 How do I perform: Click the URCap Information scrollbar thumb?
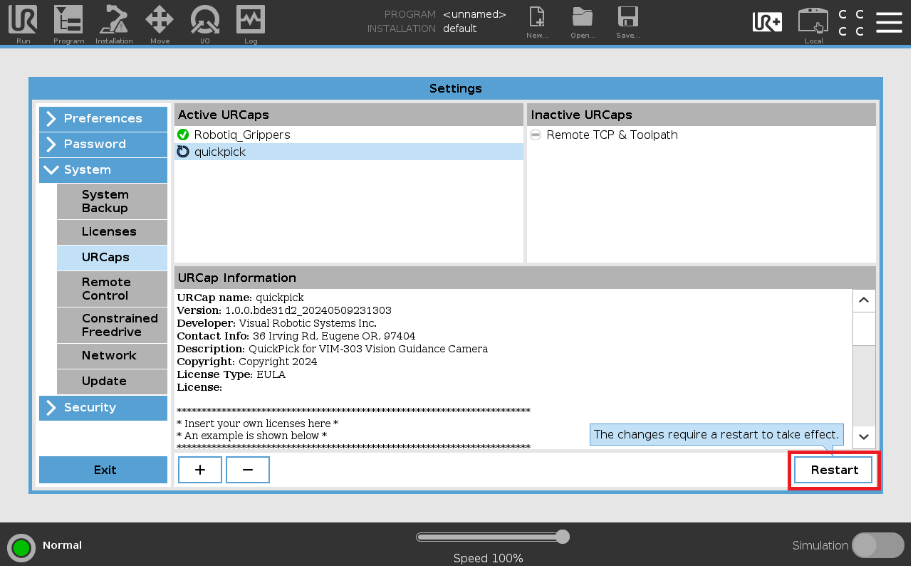(864, 330)
